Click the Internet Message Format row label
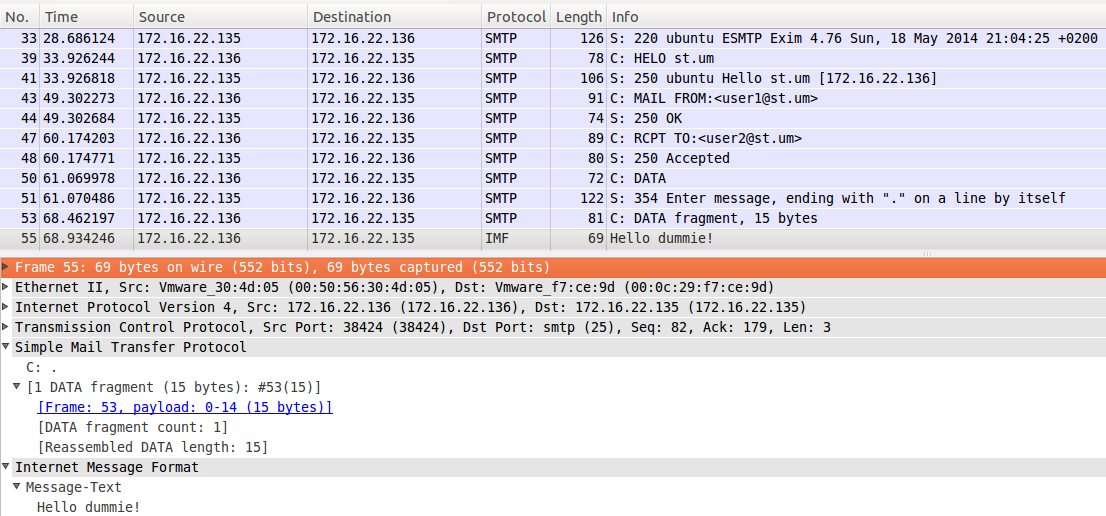 click(107, 467)
